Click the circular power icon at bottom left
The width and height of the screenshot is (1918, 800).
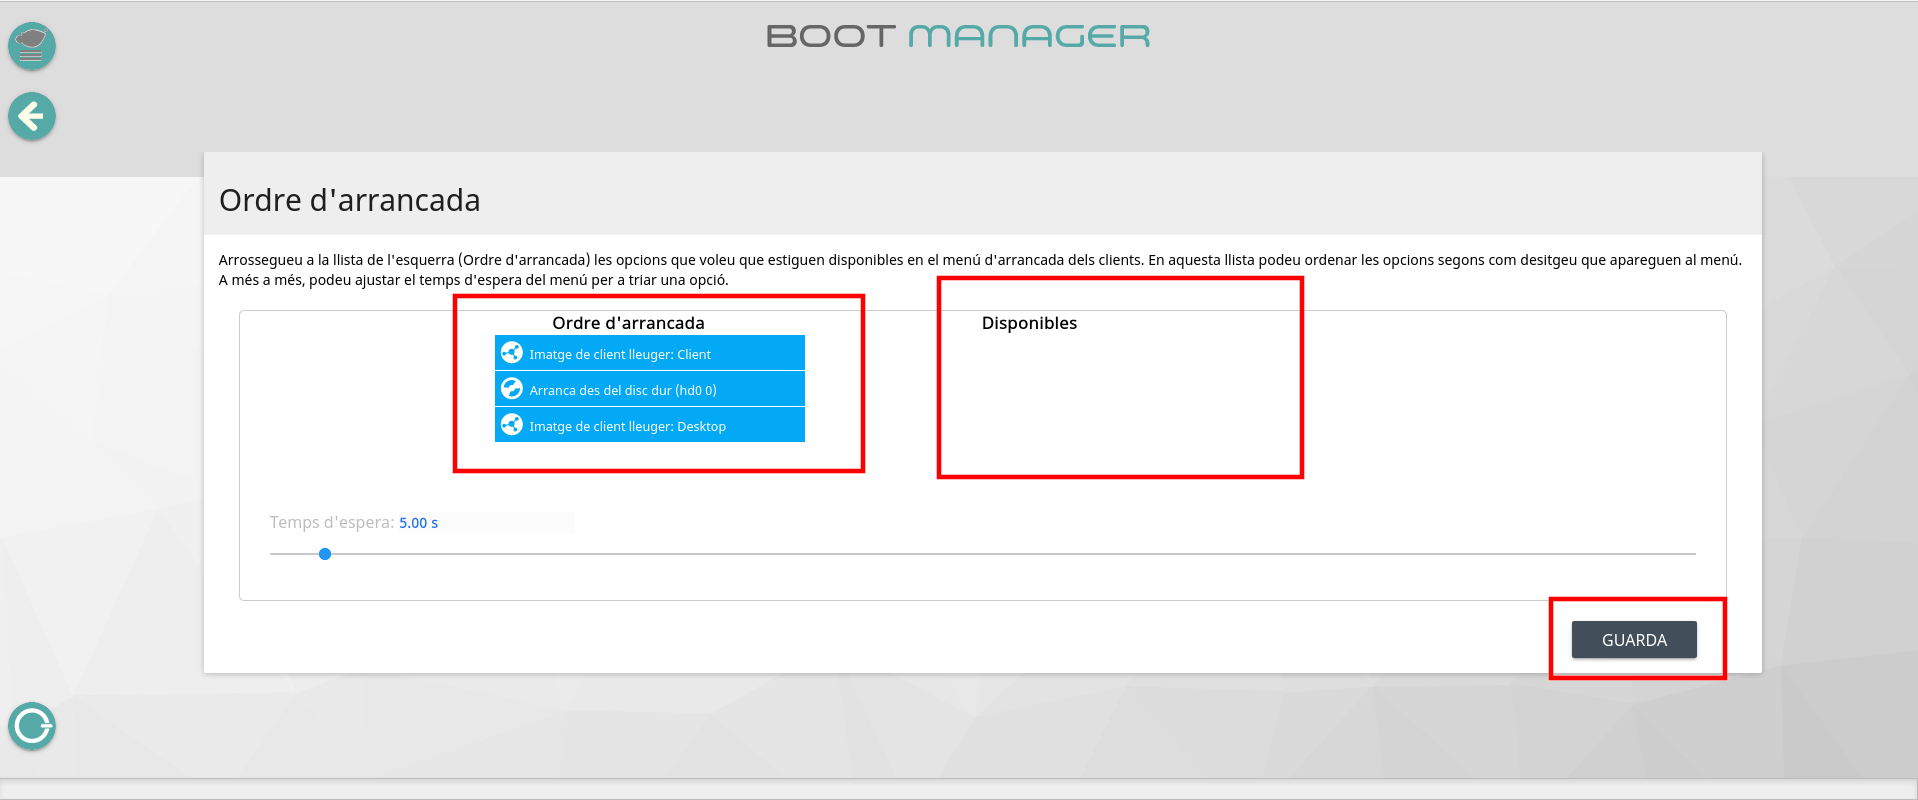32,726
